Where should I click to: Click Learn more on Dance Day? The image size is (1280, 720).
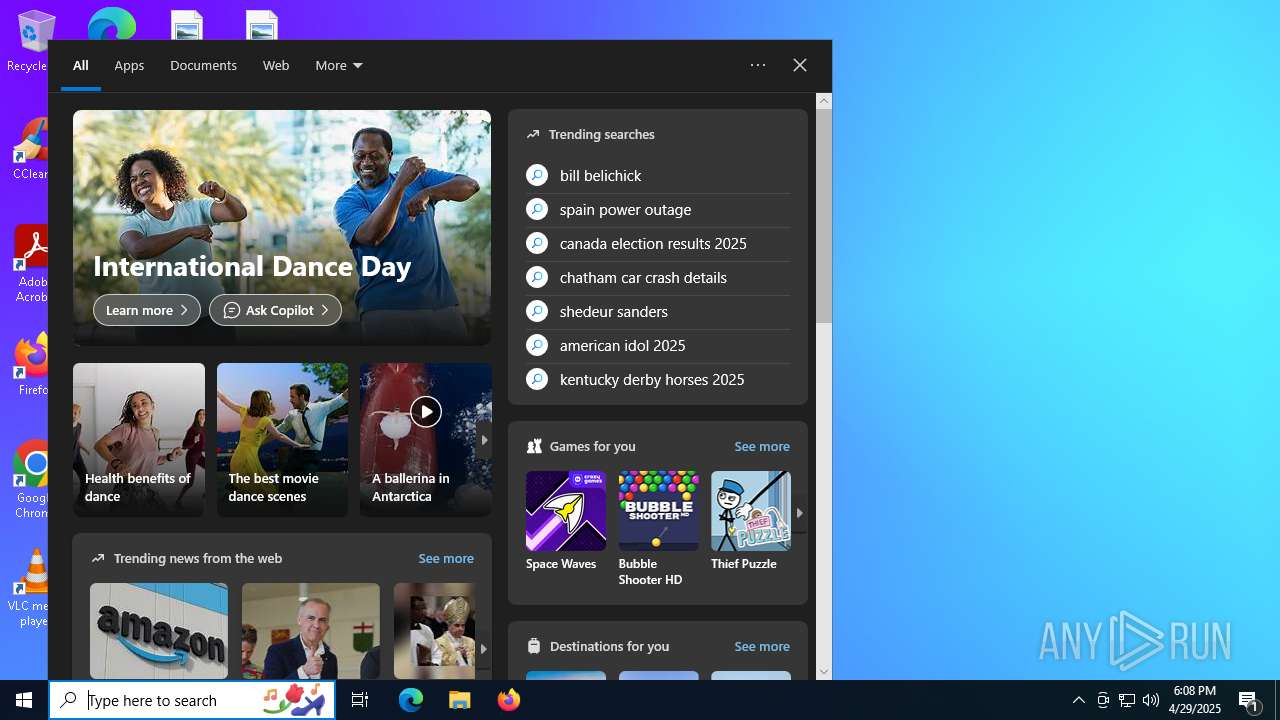tap(147, 310)
